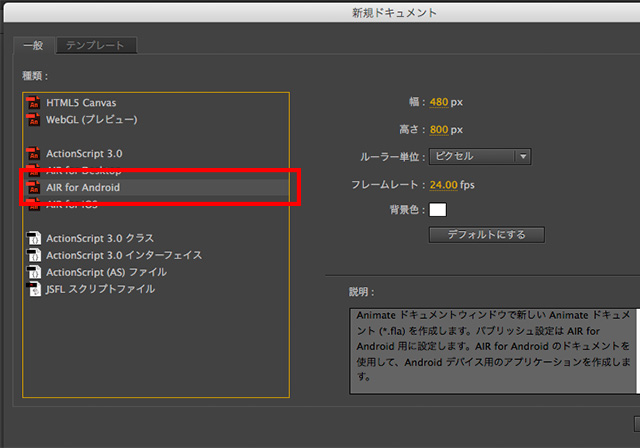The width and height of the screenshot is (640, 448).
Task: Click the ActionScript (AS) ファイル icon
Action: click(x=34, y=272)
